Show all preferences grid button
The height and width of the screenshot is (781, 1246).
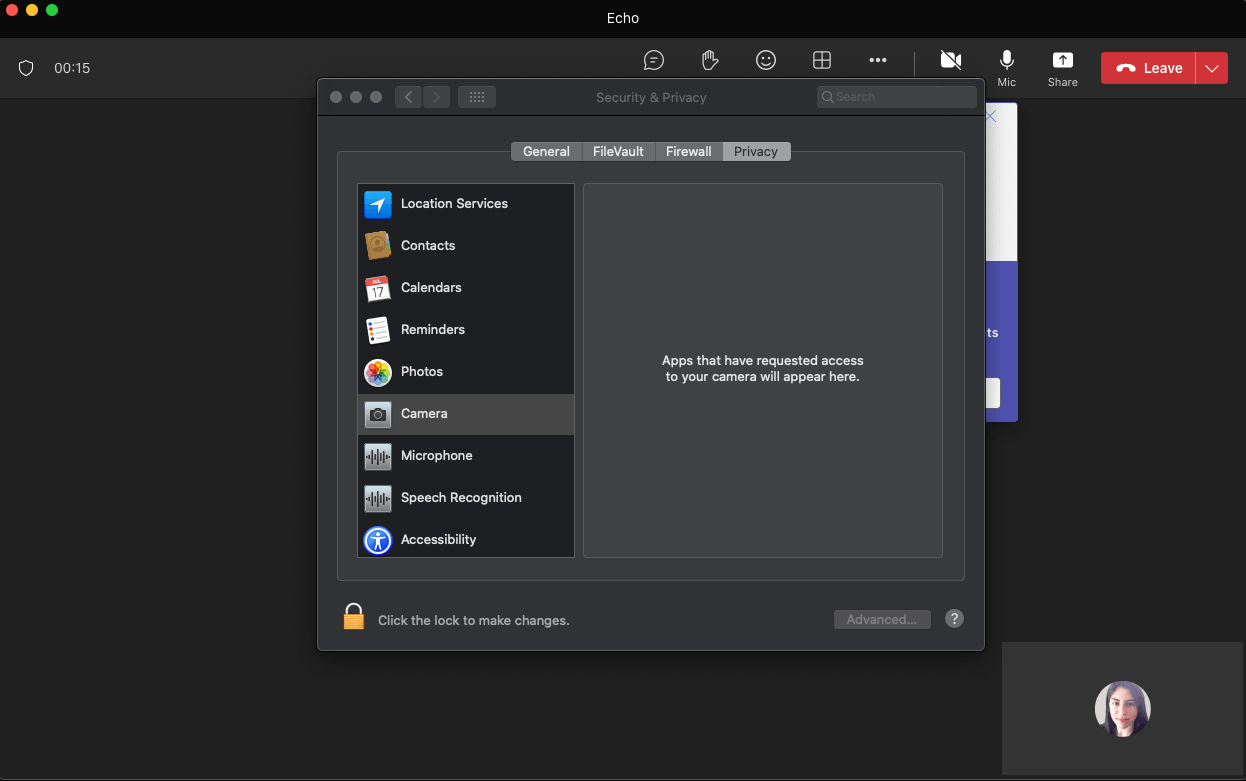point(477,97)
